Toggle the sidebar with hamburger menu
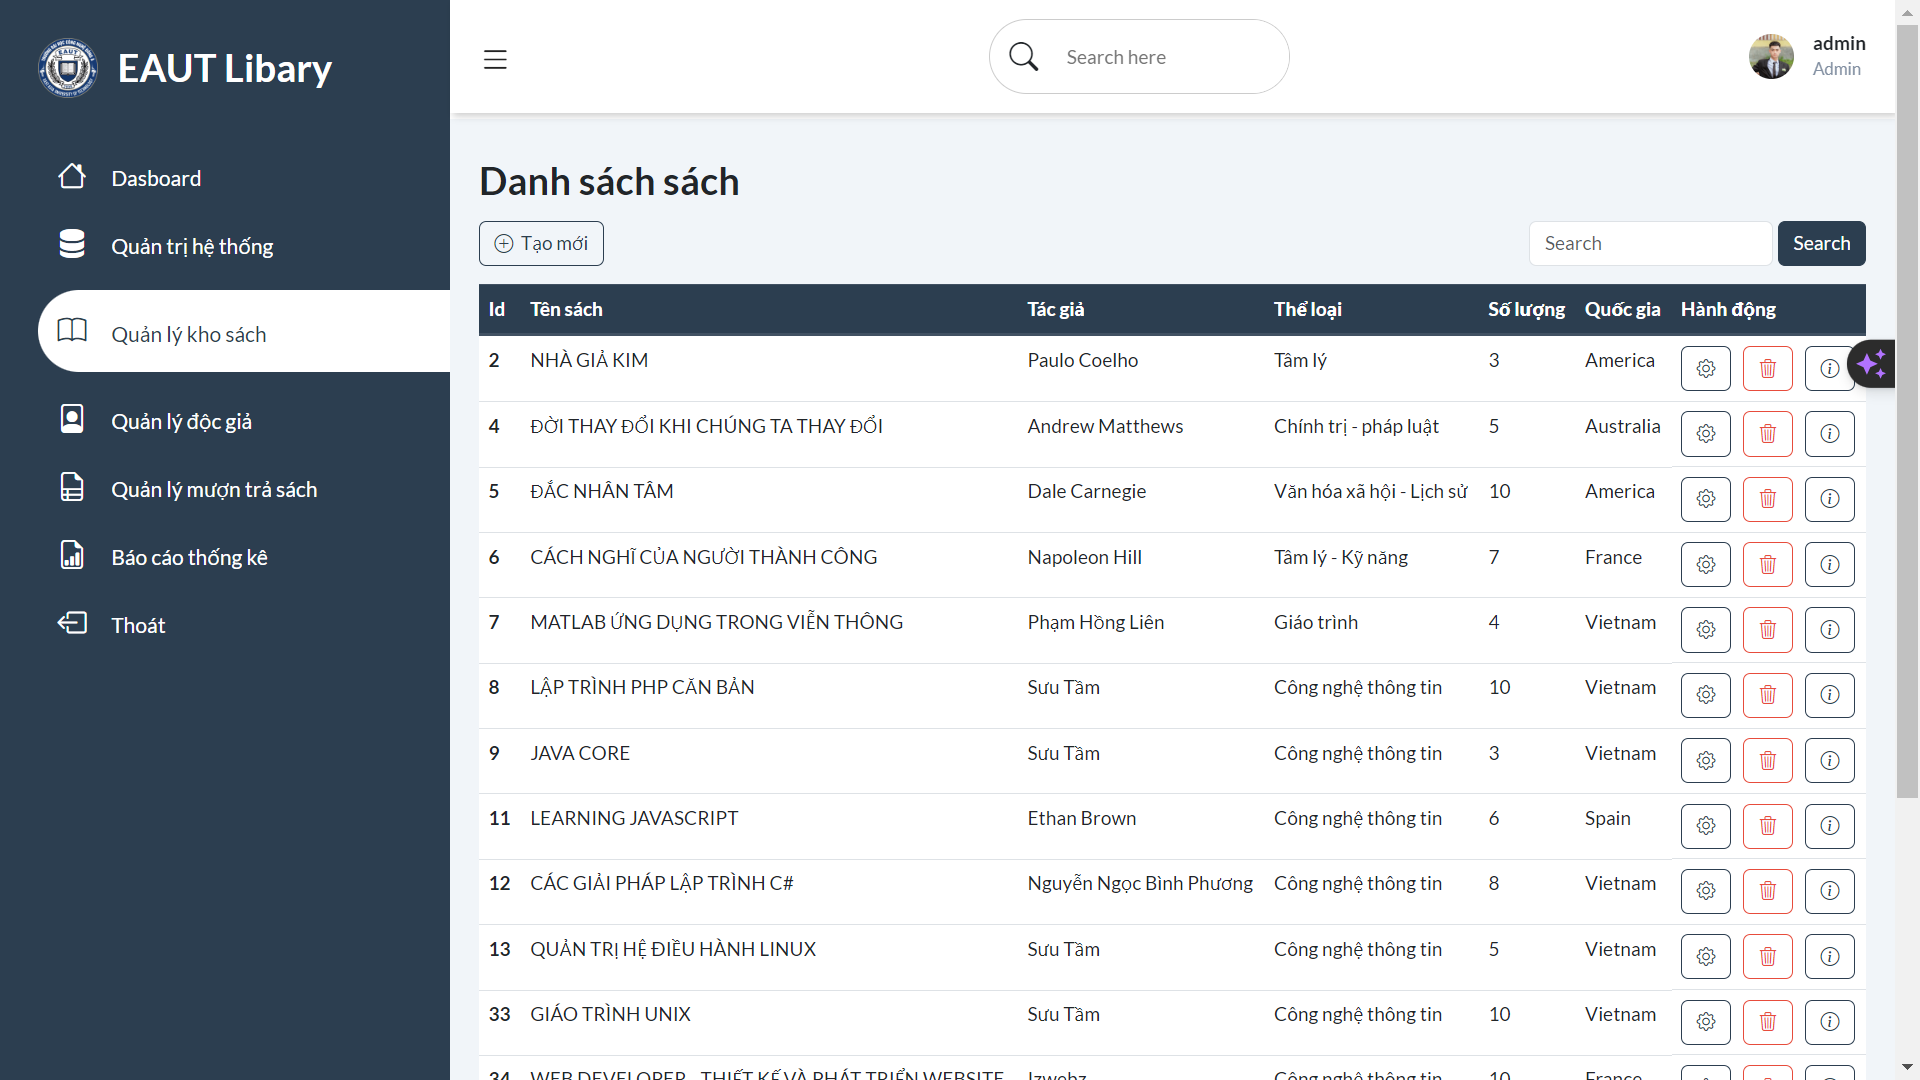The height and width of the screenshot is (1080, 1920). tap(495, 59)
